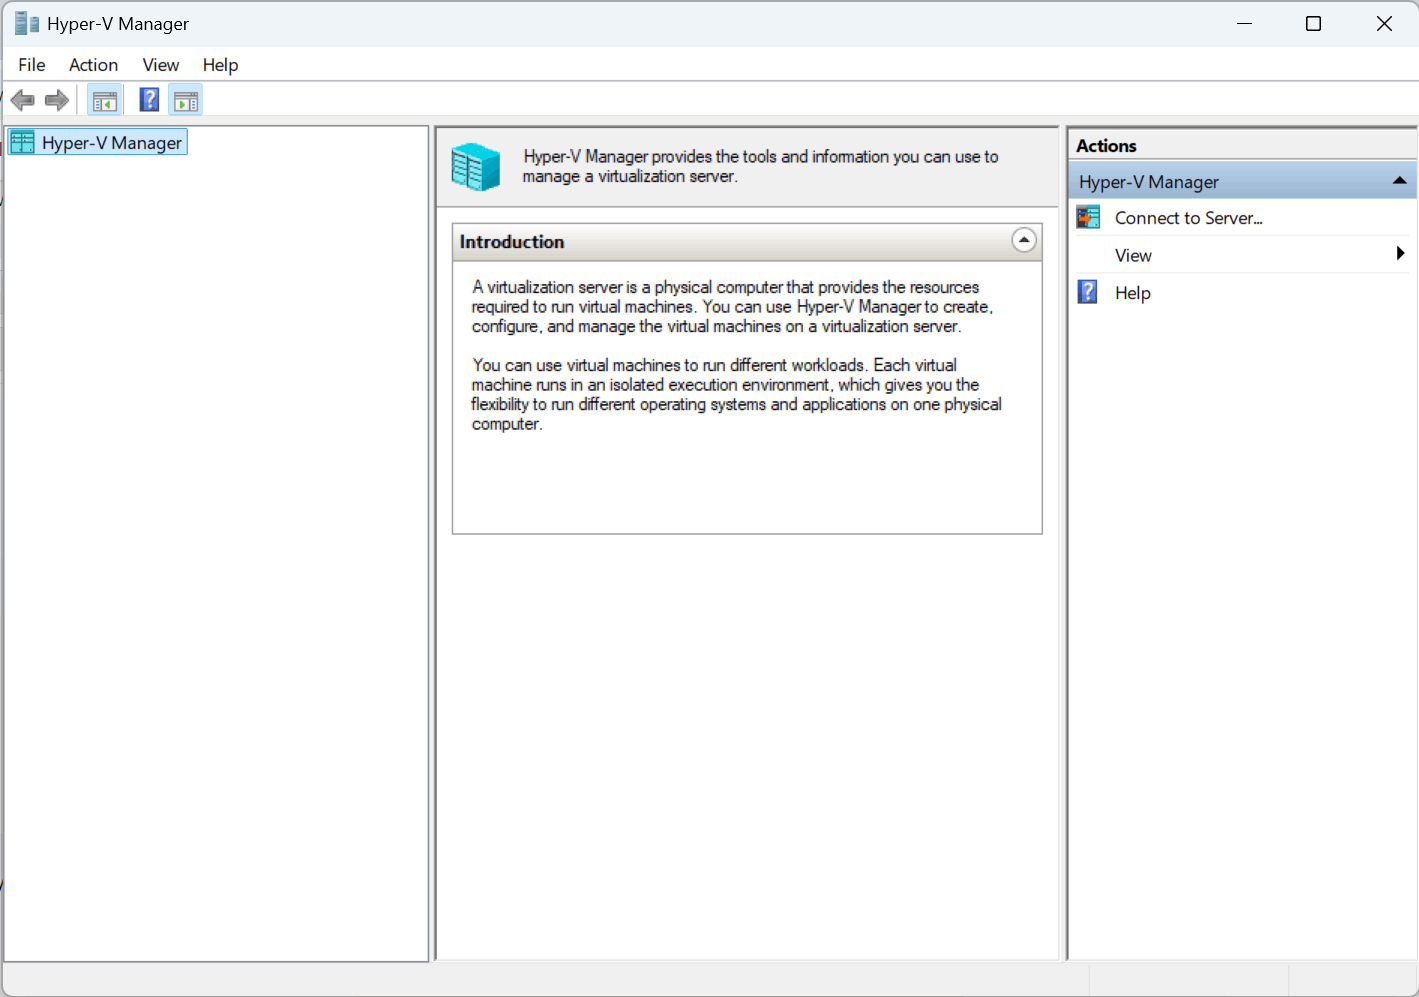Screen dimensions: 1419x997
Task: Maximize the Hyper-V Manager window
Action: point(1314,23)
